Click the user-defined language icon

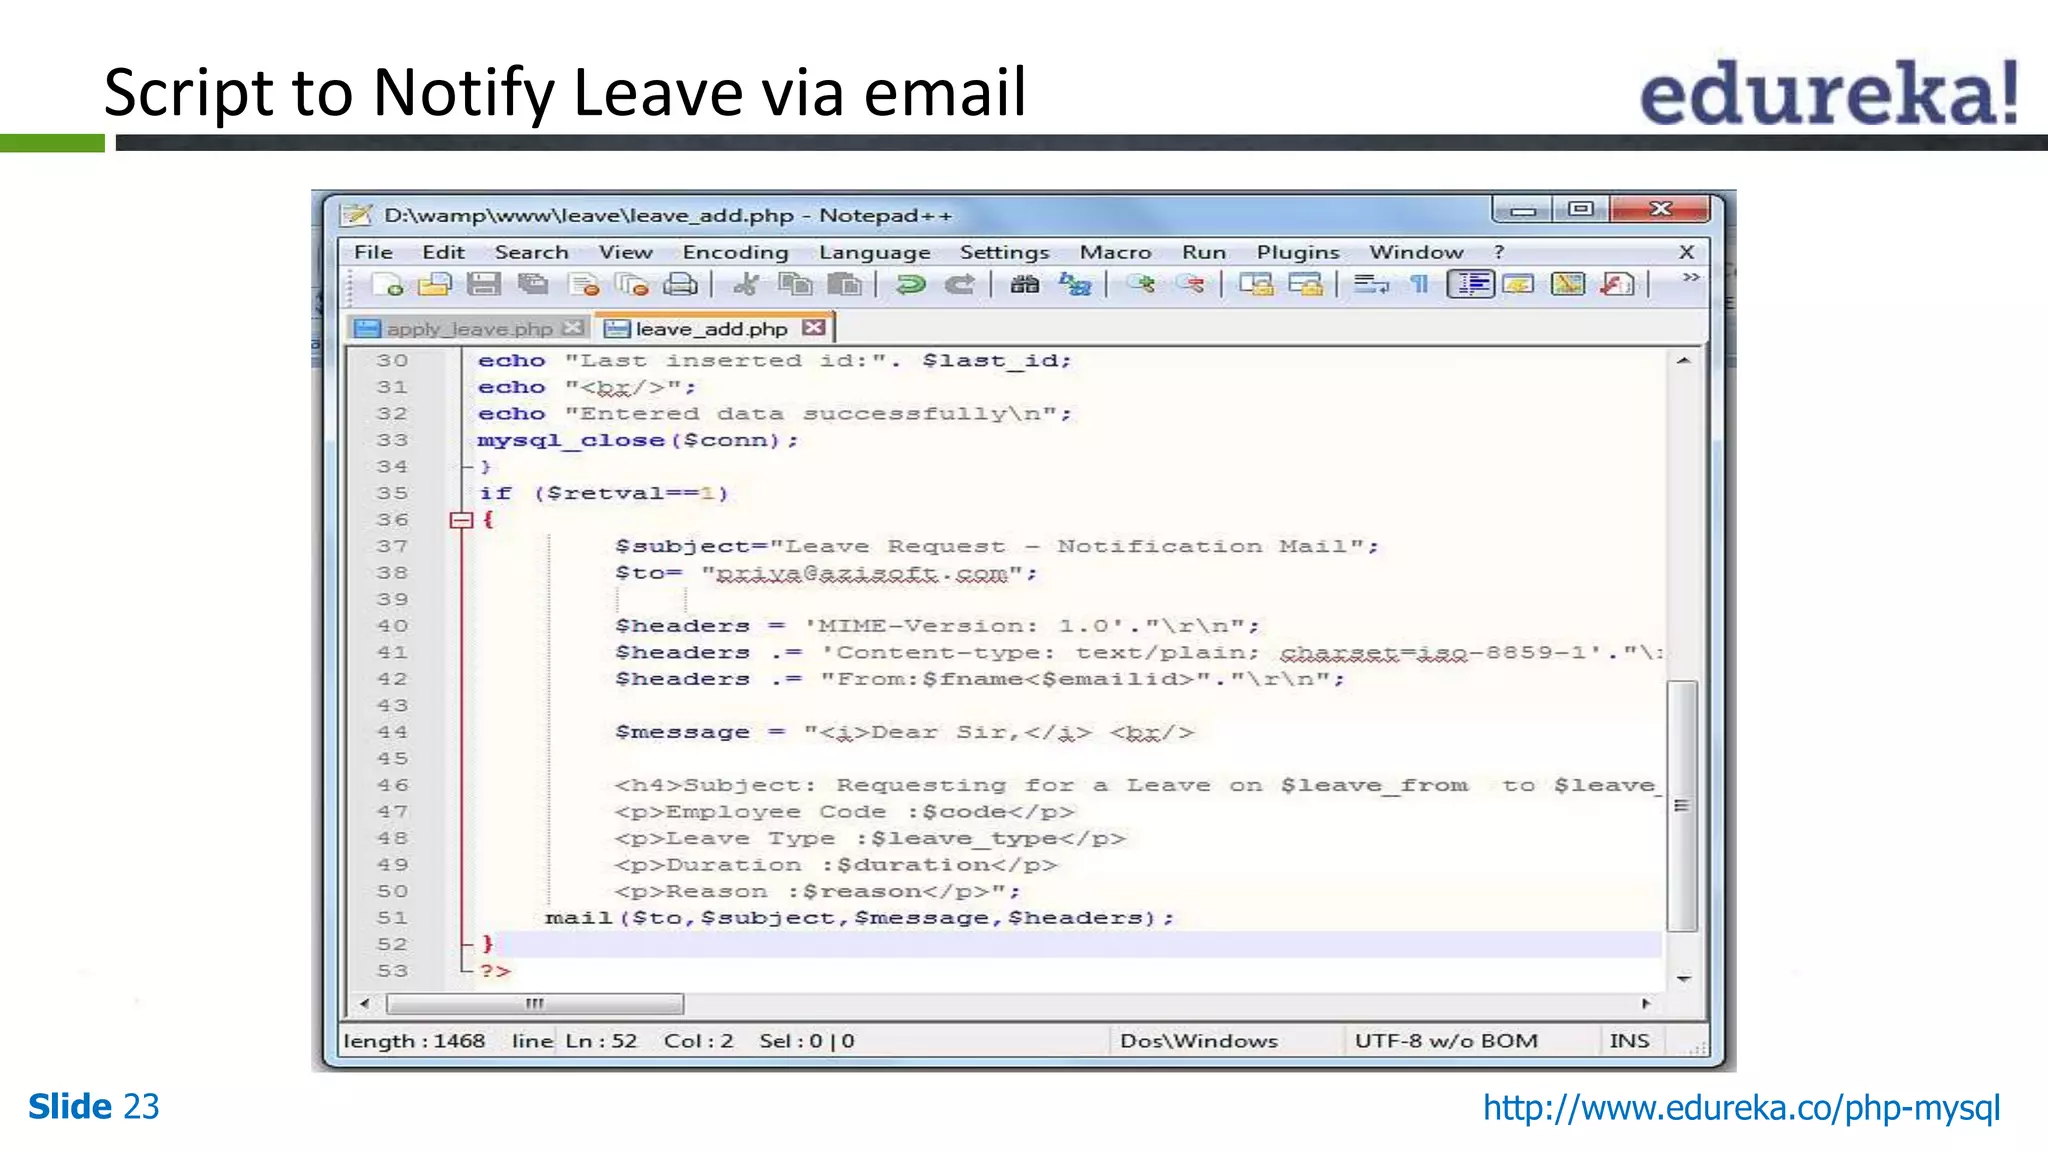tap(1518, 285)
